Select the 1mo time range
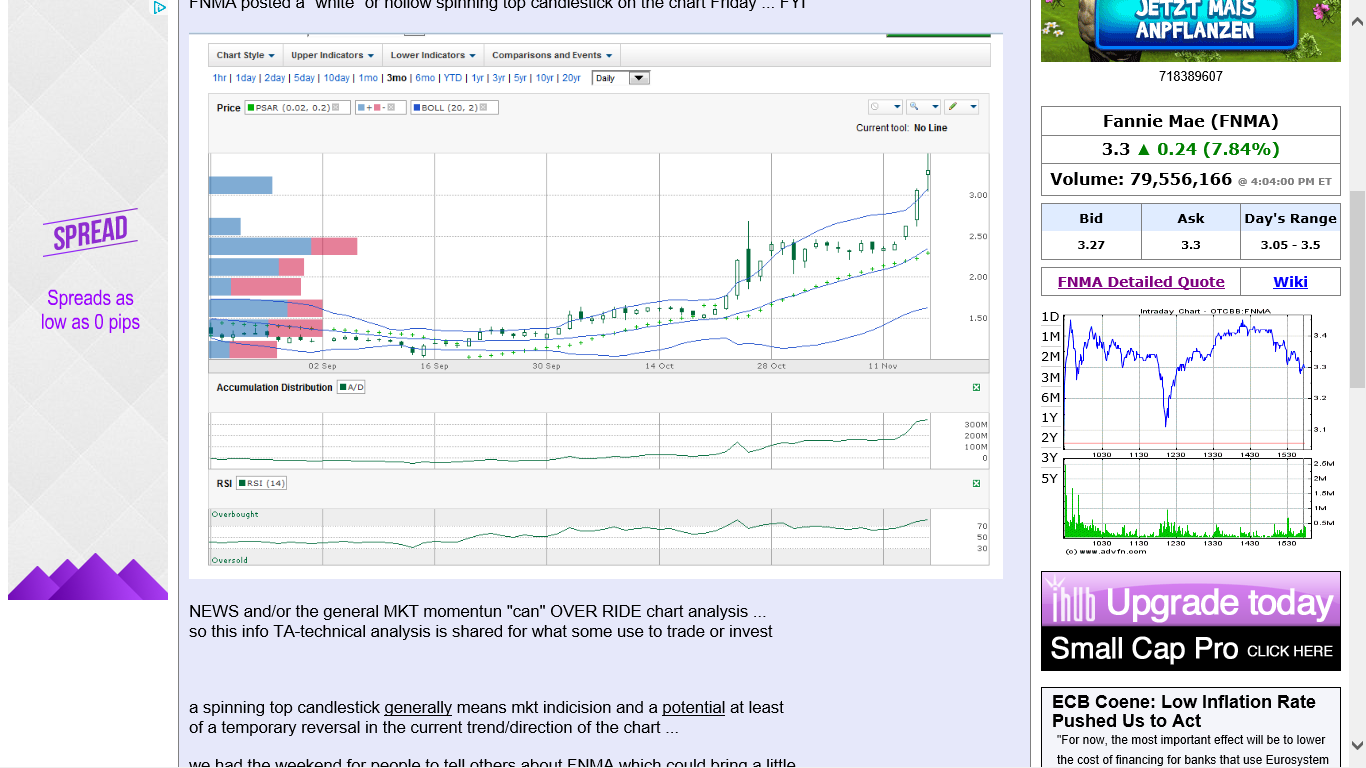1366x768 pixels. 368,78
